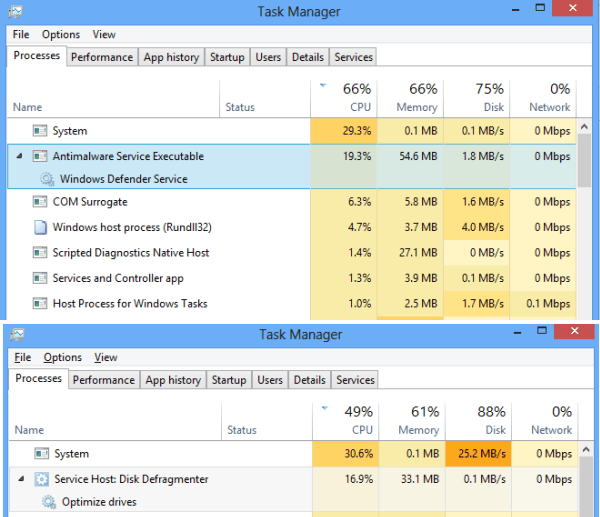Screen dimensions: 600x517
Task: Switch to App history tab in bottom window
Action: click(x=173, y=380)
